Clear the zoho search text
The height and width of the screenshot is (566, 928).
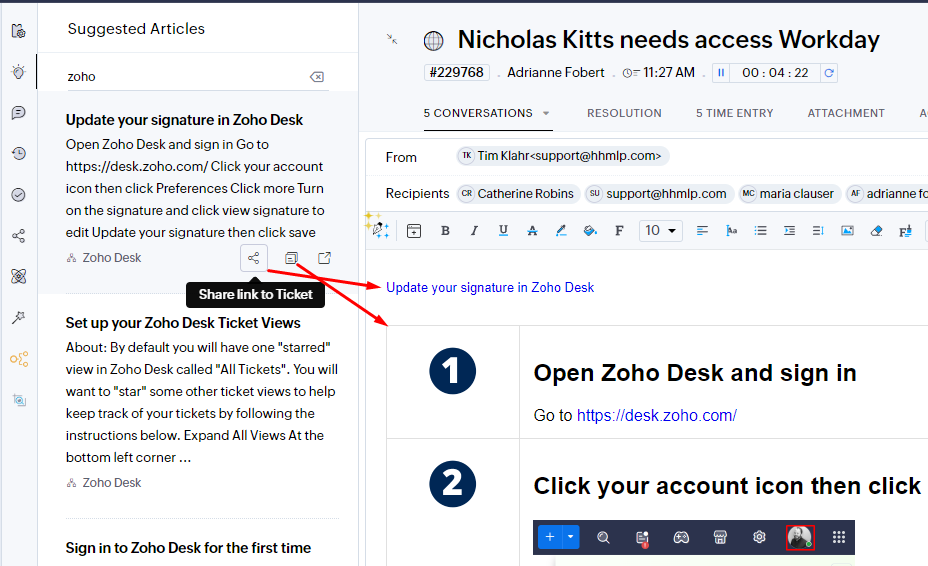tap(317, 76)
